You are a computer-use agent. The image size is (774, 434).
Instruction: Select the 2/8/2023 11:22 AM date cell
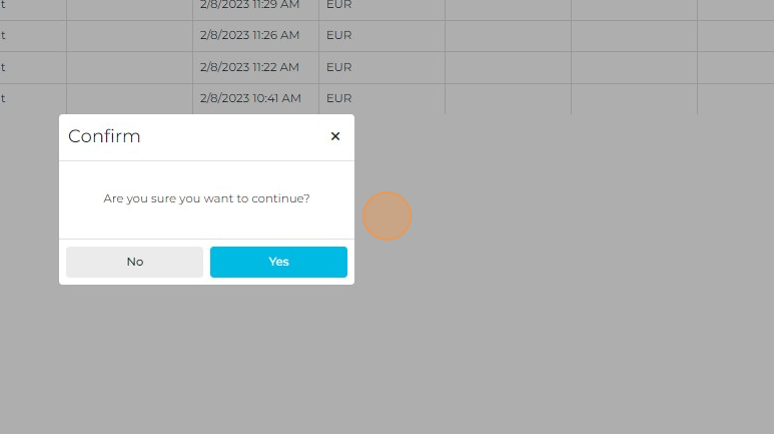click(250, 67)
